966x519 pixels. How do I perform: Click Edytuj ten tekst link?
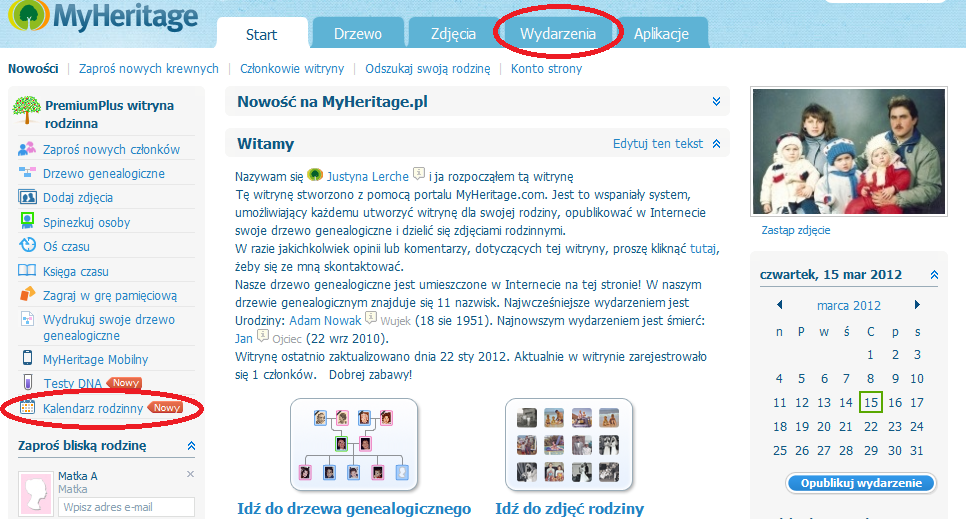point(657,144)
